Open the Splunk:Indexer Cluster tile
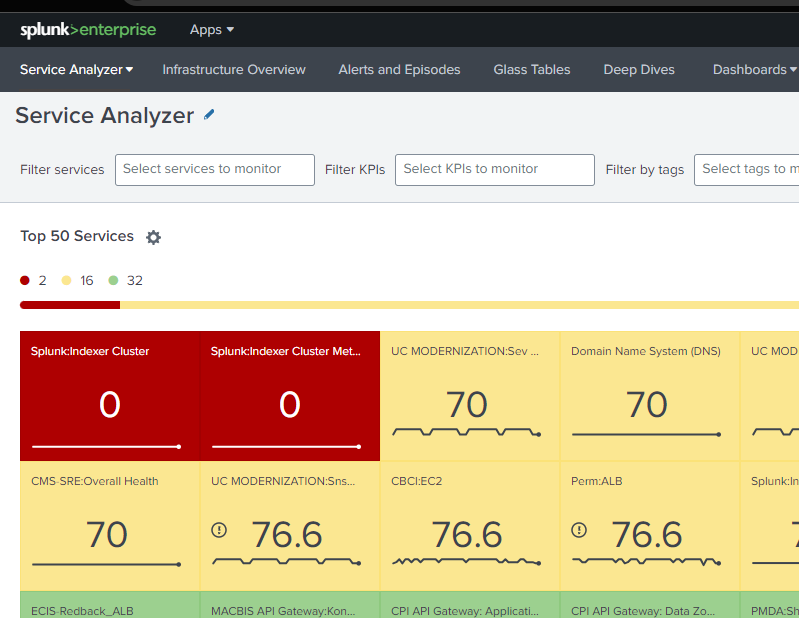The width and height of the screenshot is (799, 618). (110, 396)
